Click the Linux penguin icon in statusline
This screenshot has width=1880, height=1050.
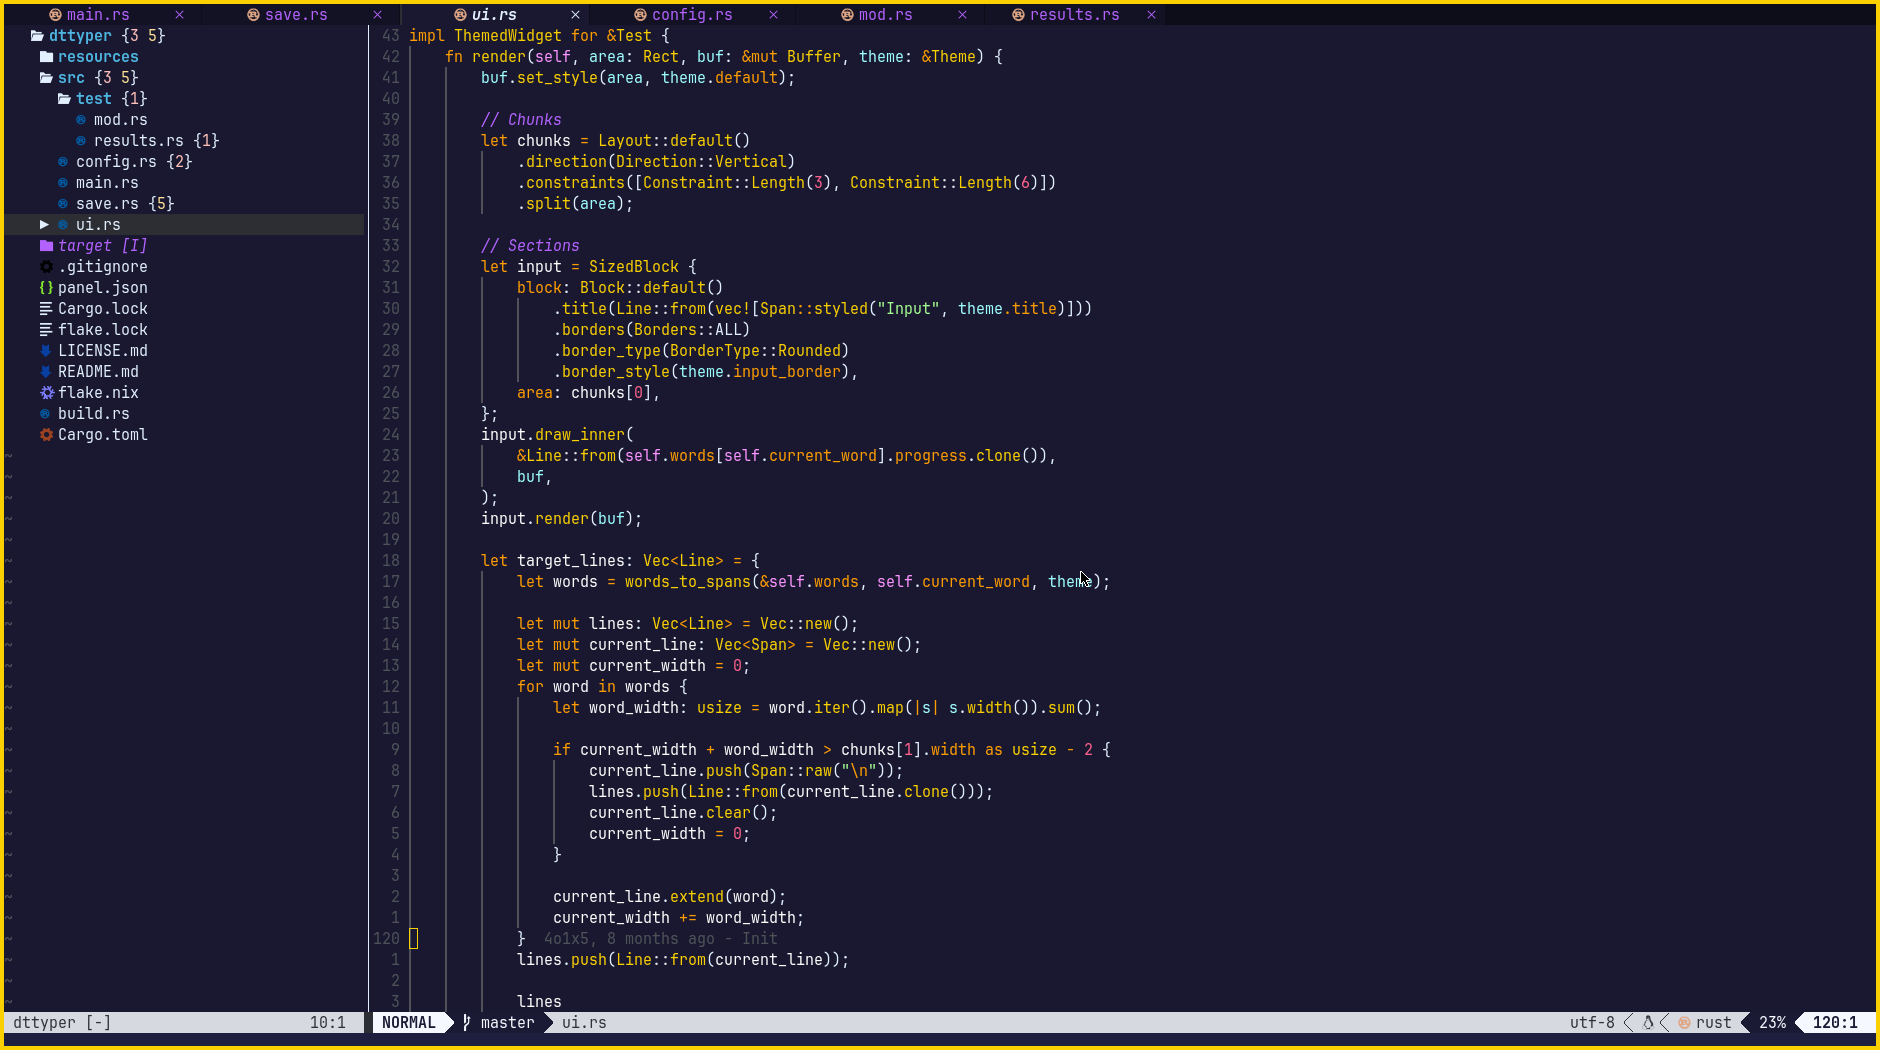(x=1648, y=1023)
